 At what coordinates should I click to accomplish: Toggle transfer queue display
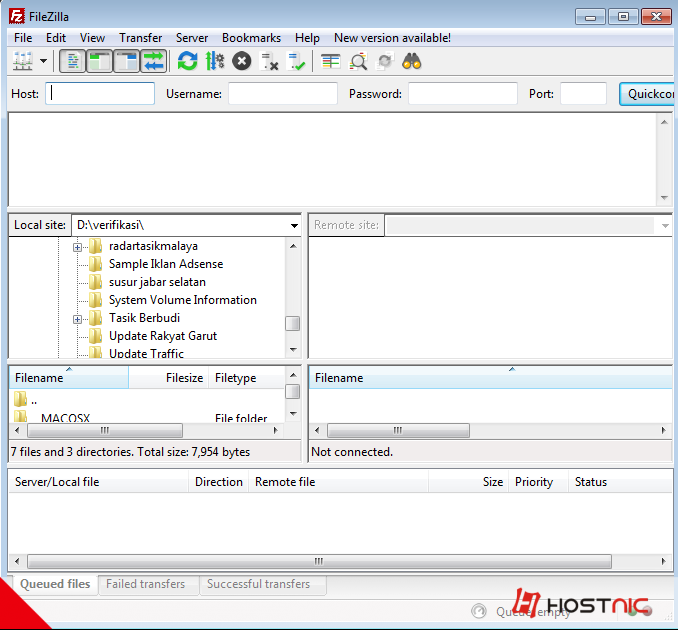pos(154,61)
